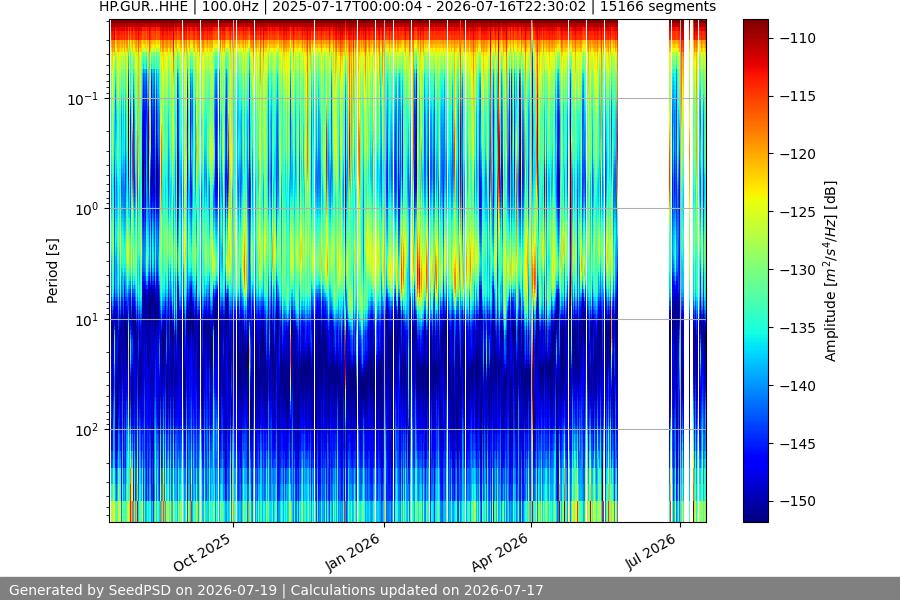Screen dimensions: 900x600
Task: Click the 'Apr 2026' x-axis label
Action: 499,552
